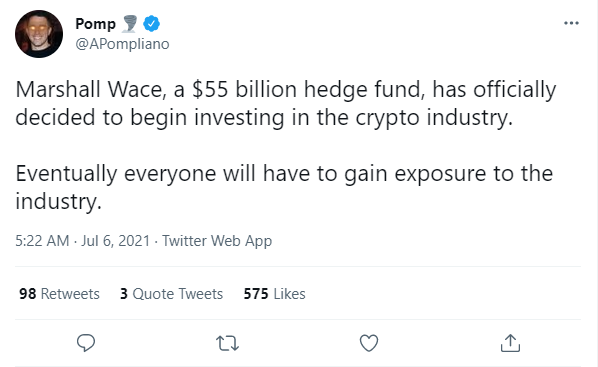The height and width of the screenshot is (367, 598).
Task: Open Pomp's profile picture
Action: click(39, 34)
